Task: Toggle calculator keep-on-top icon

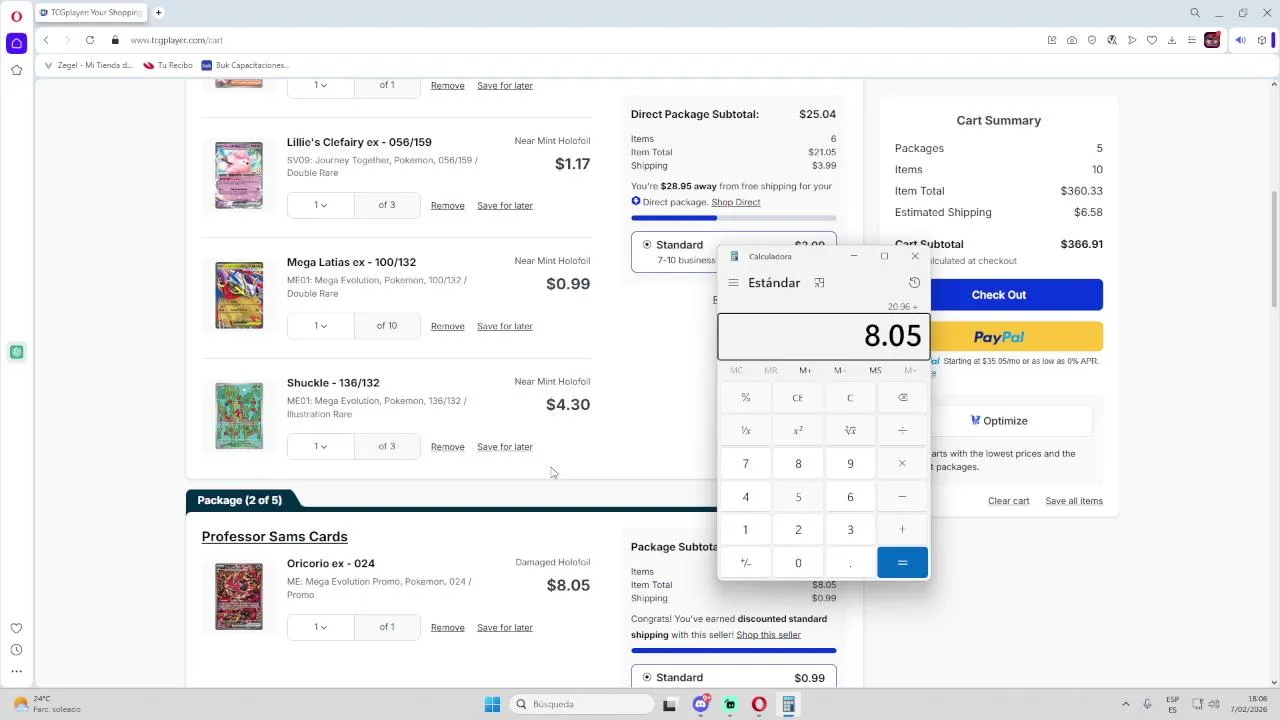Action: point(819,283)
